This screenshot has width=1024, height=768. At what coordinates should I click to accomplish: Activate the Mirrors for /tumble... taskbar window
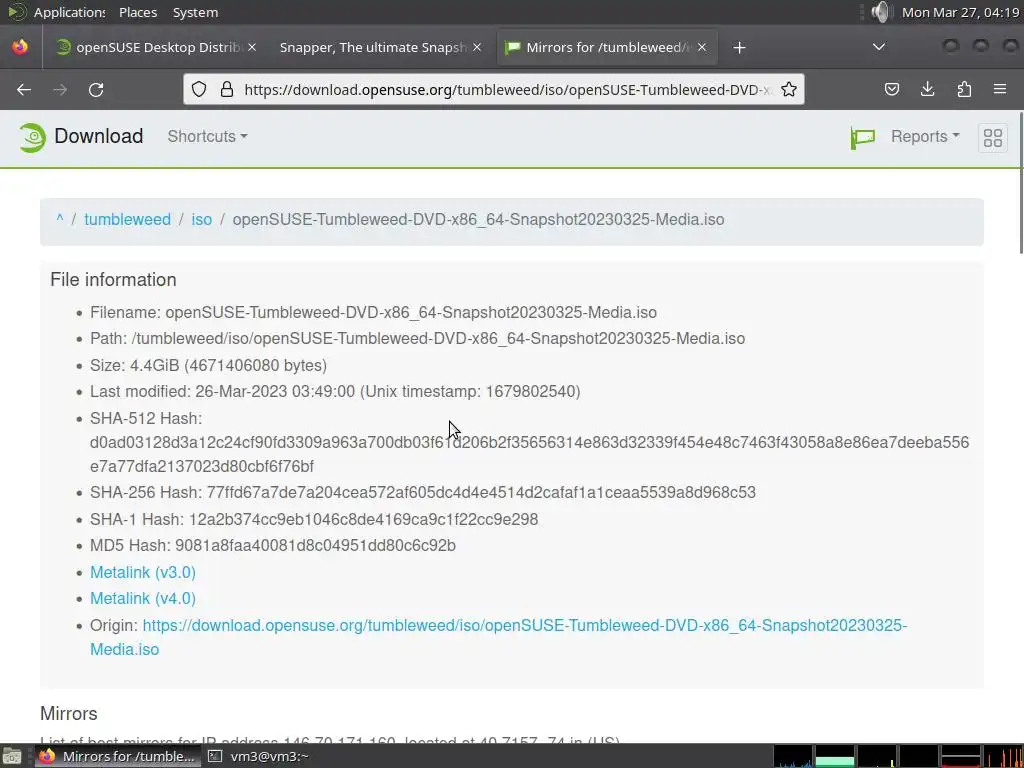tap(118, 756)
